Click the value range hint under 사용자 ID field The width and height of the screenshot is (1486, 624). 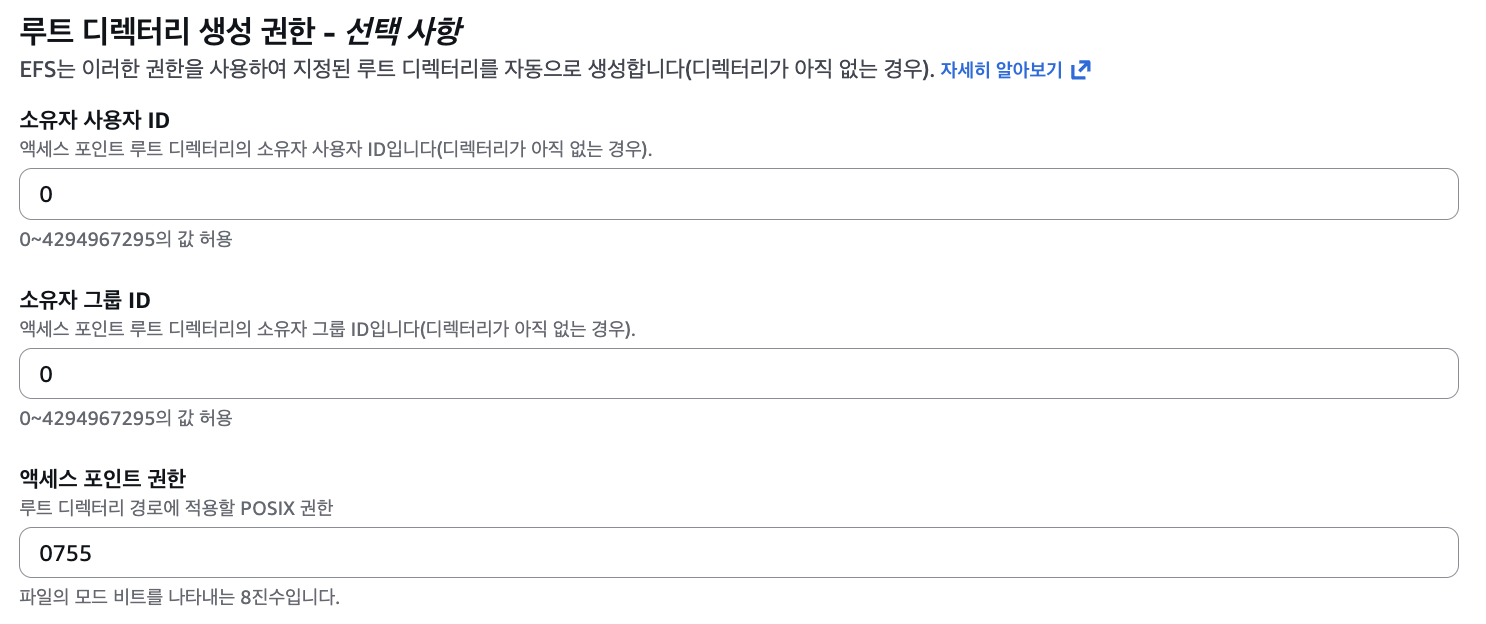[x=126, y=239]
